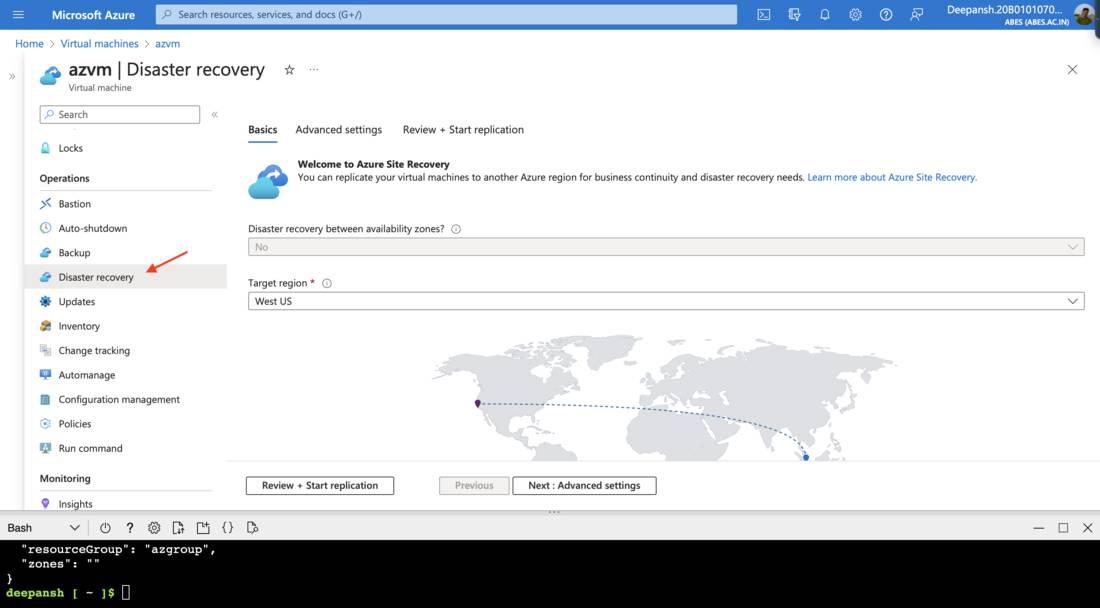Click the global search box
The height and width of the screenshot is (608, 1100).
tap(446, 14)
